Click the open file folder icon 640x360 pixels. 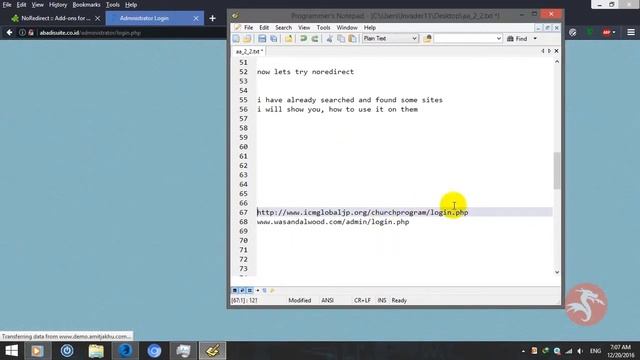click(247, 38)
